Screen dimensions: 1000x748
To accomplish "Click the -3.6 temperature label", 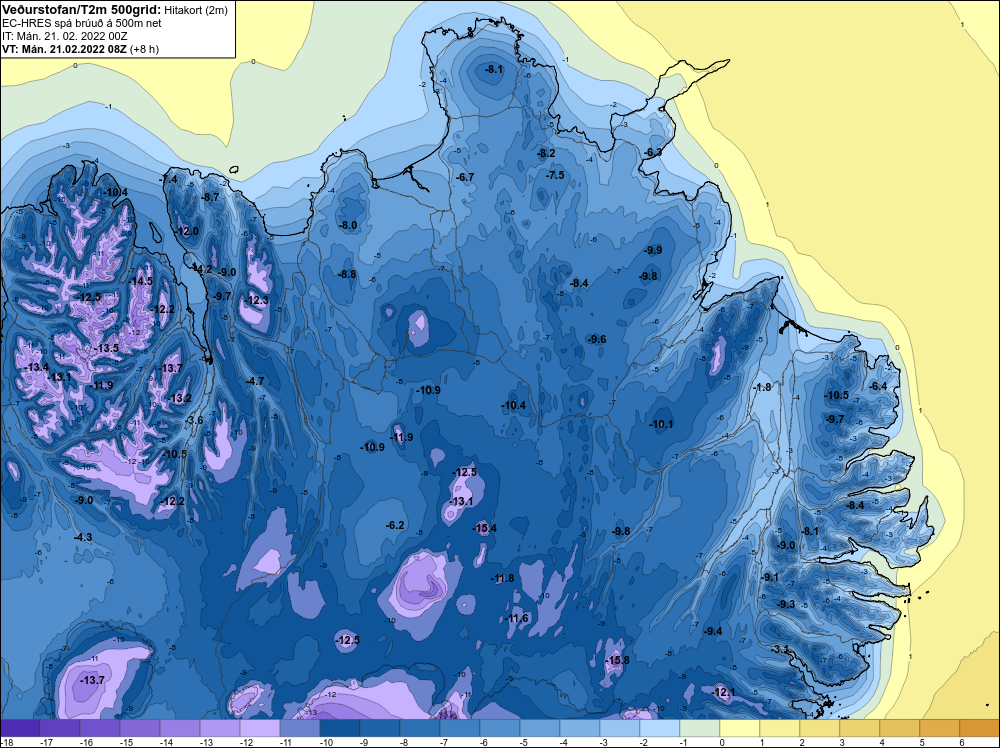I will click(x=195, y=420).
